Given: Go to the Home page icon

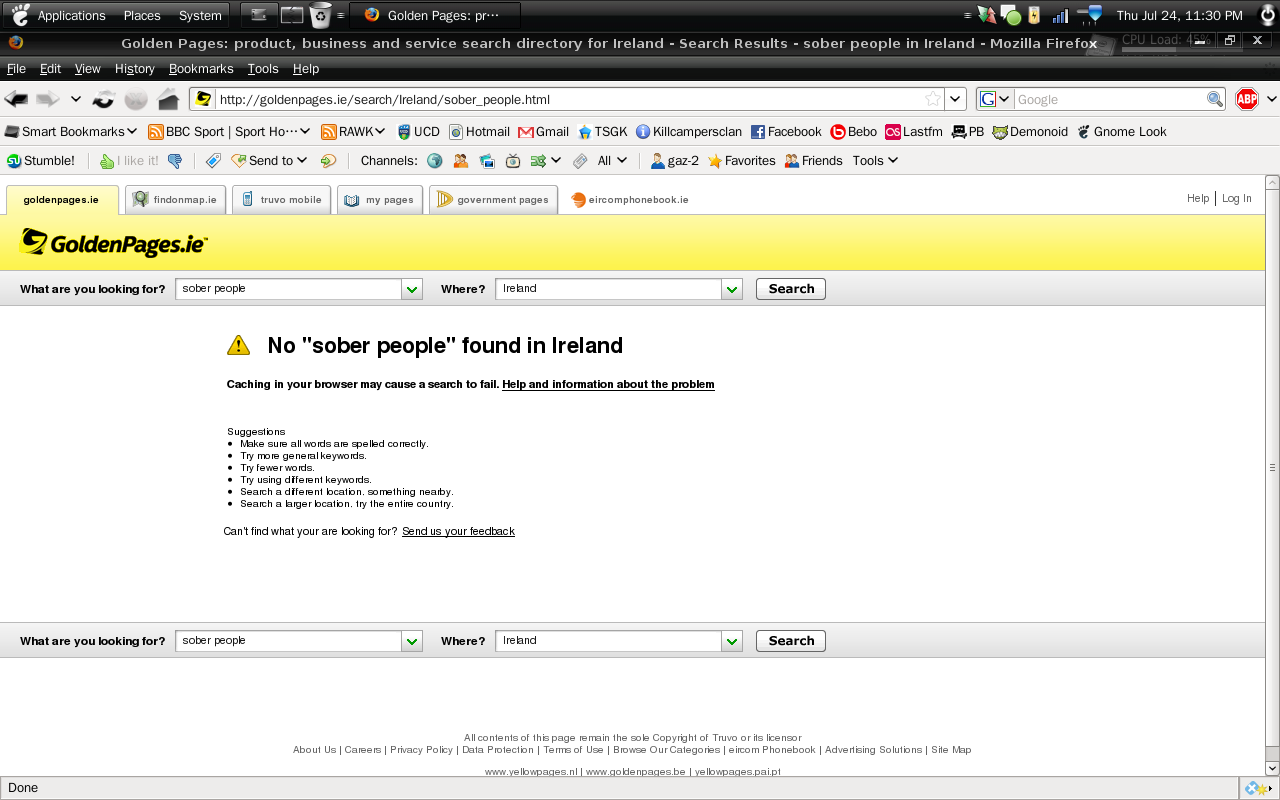Looking at the screenshot, I should click(168, 99).
